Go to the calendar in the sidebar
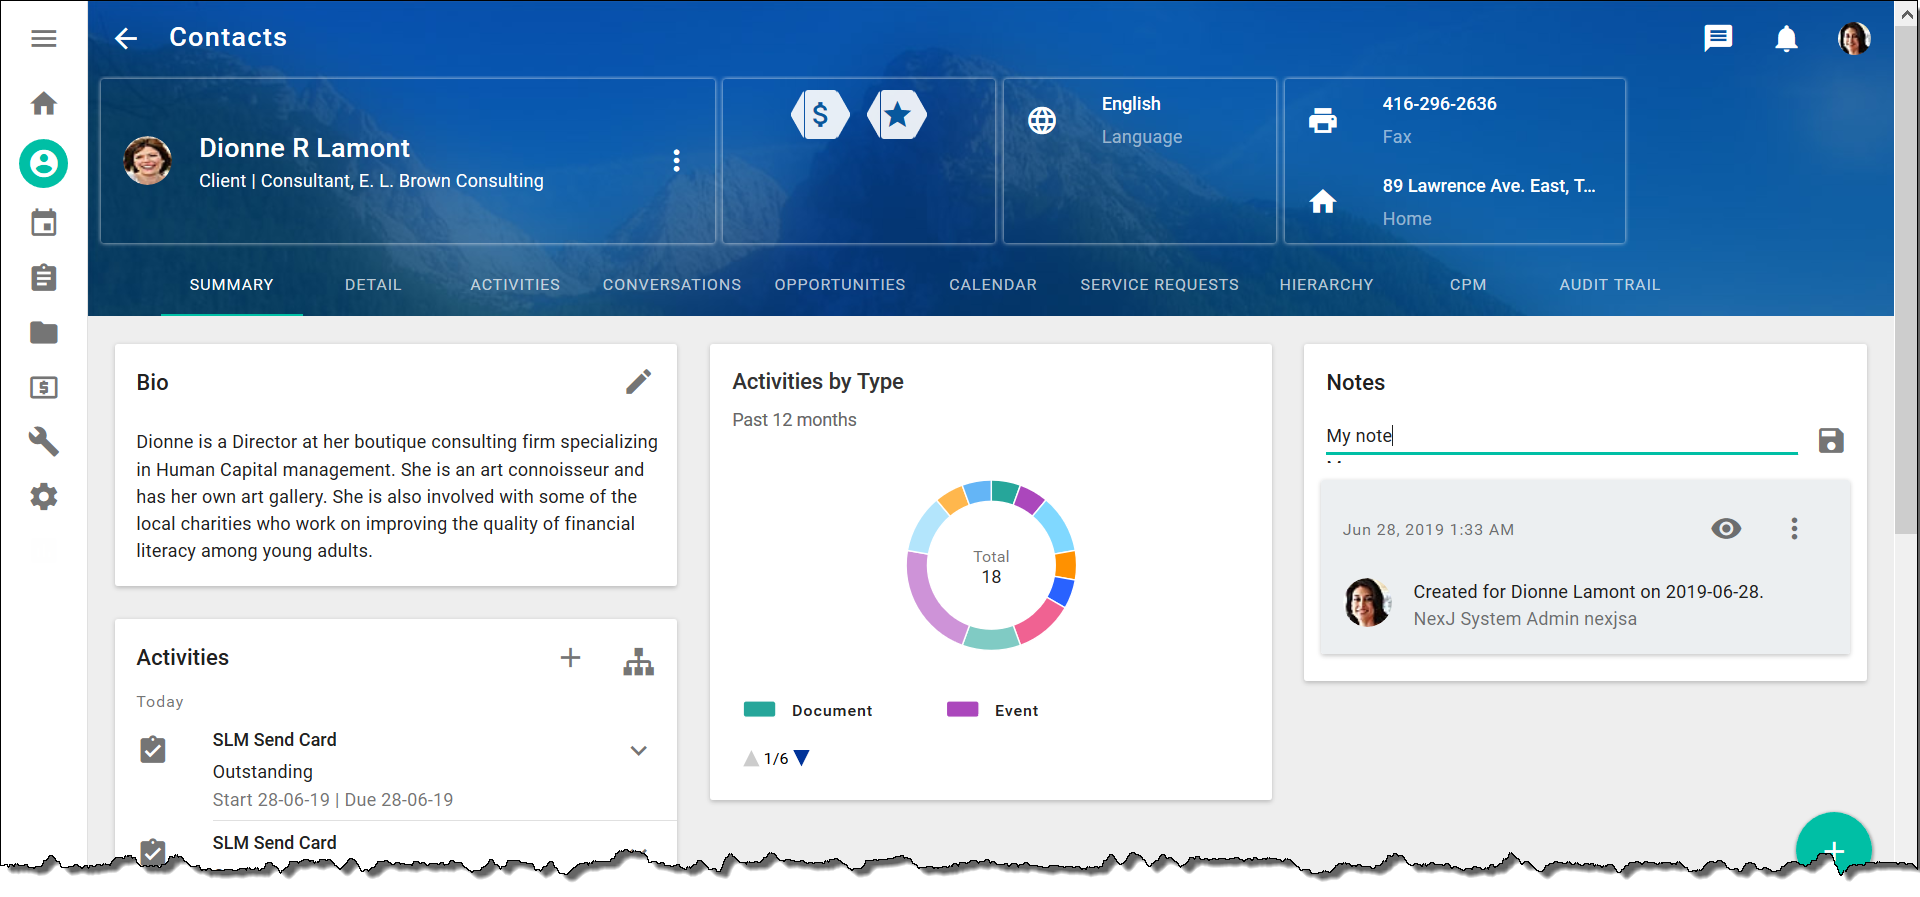The width and height of the screenshot is (1920, 897). coord(43,223)
